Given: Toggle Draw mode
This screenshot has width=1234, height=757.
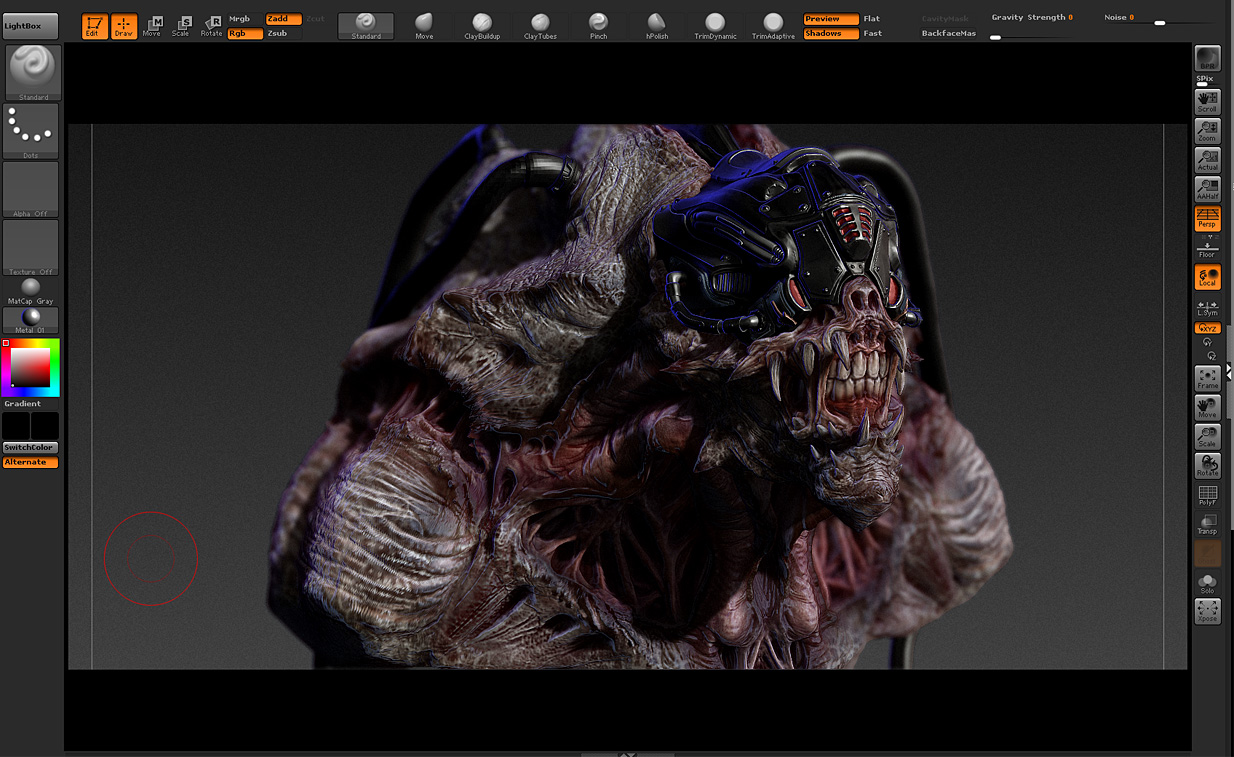Looking at the screenshot, I should pyautogui.click(x=124, y=26).
